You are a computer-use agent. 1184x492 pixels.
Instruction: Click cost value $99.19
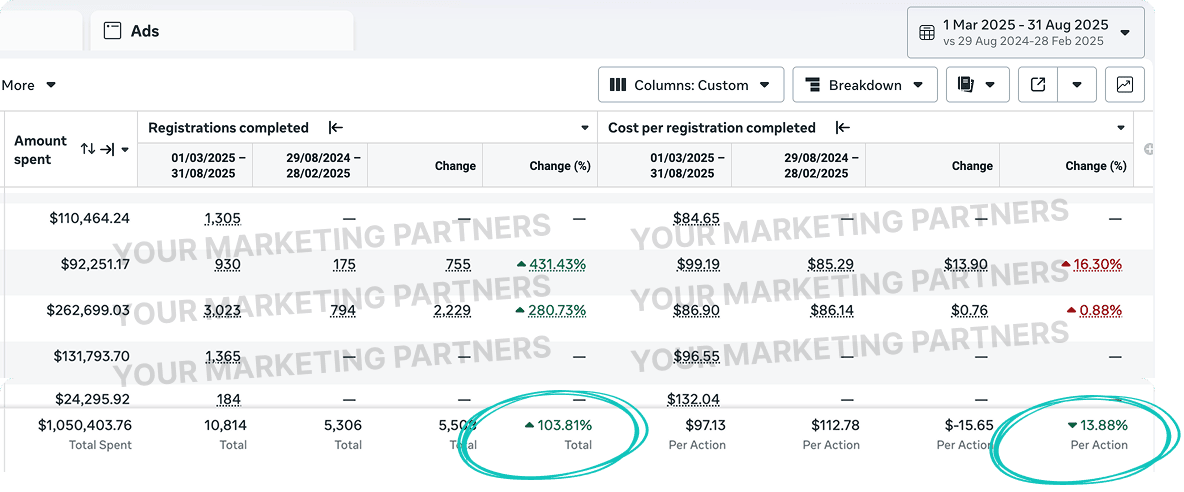pyautogui.click(x=696, y=265)
